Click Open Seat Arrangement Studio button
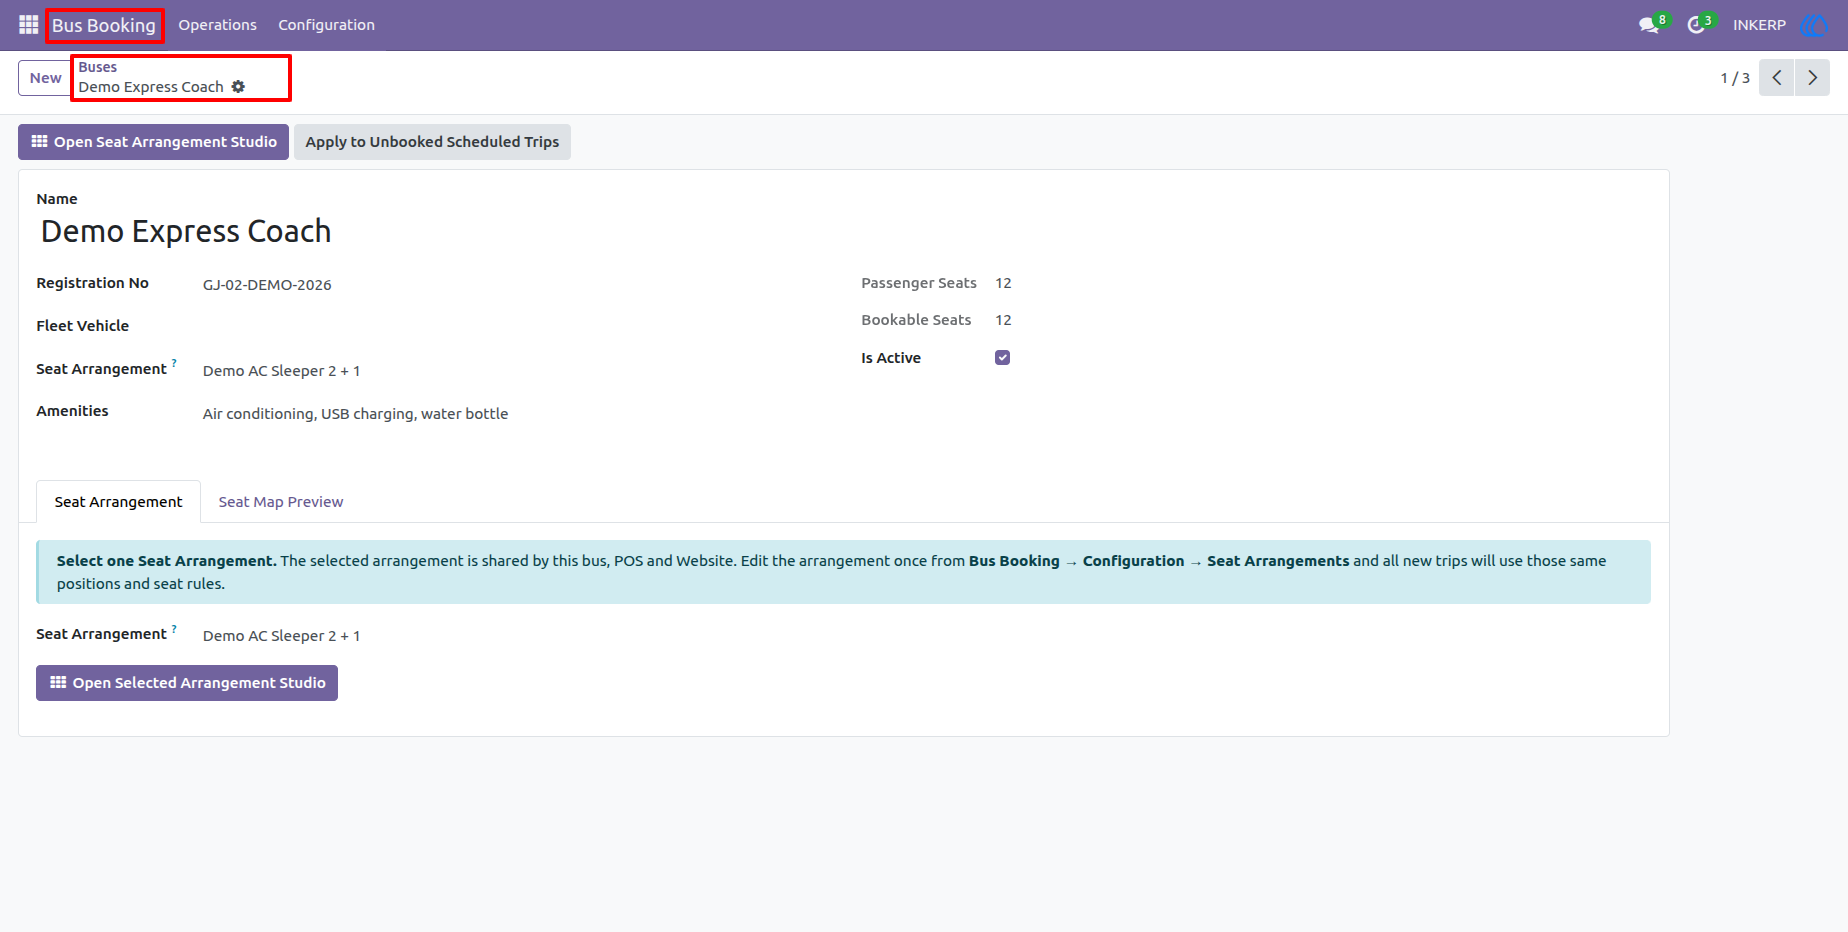The image size is (1848, 932). point(153,142)
